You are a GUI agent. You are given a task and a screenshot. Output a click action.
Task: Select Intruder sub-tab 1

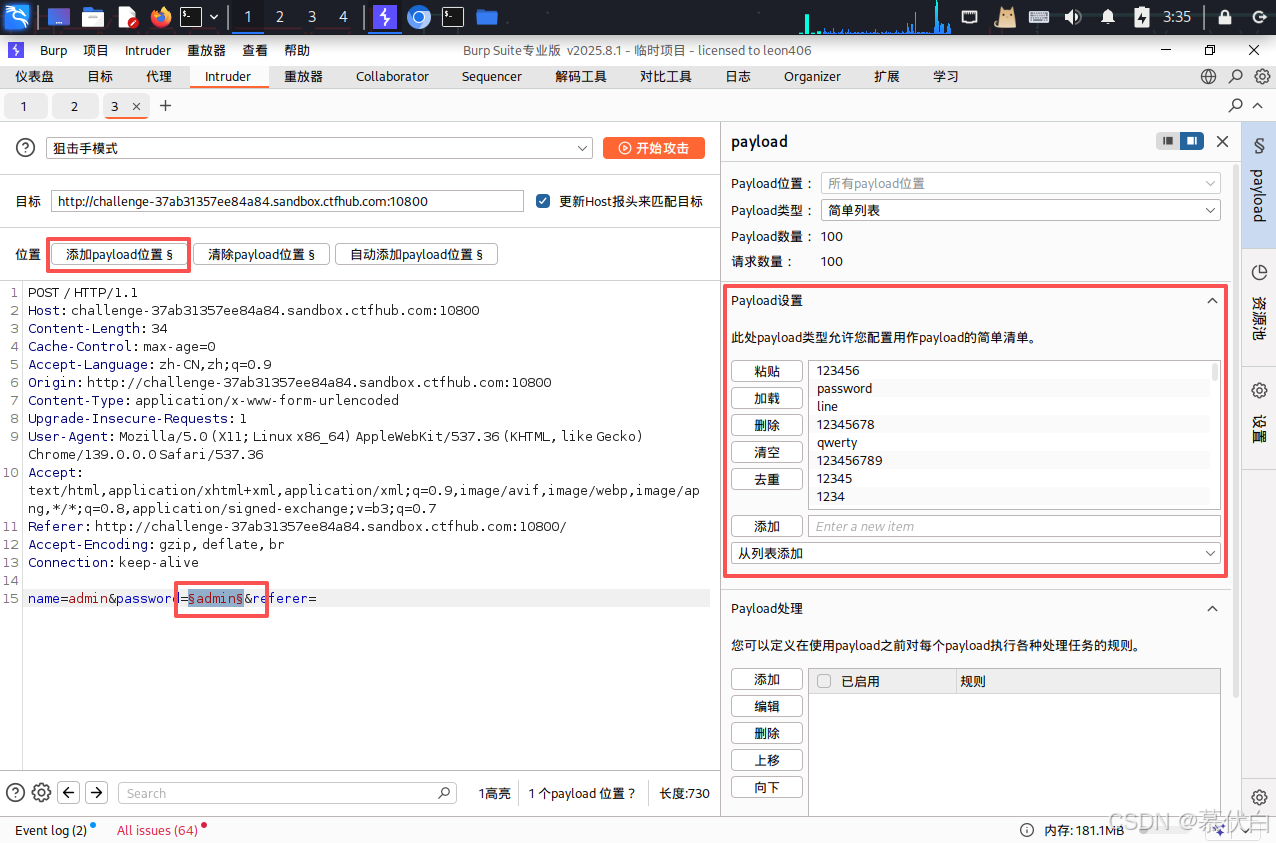(x=24, y=106)
